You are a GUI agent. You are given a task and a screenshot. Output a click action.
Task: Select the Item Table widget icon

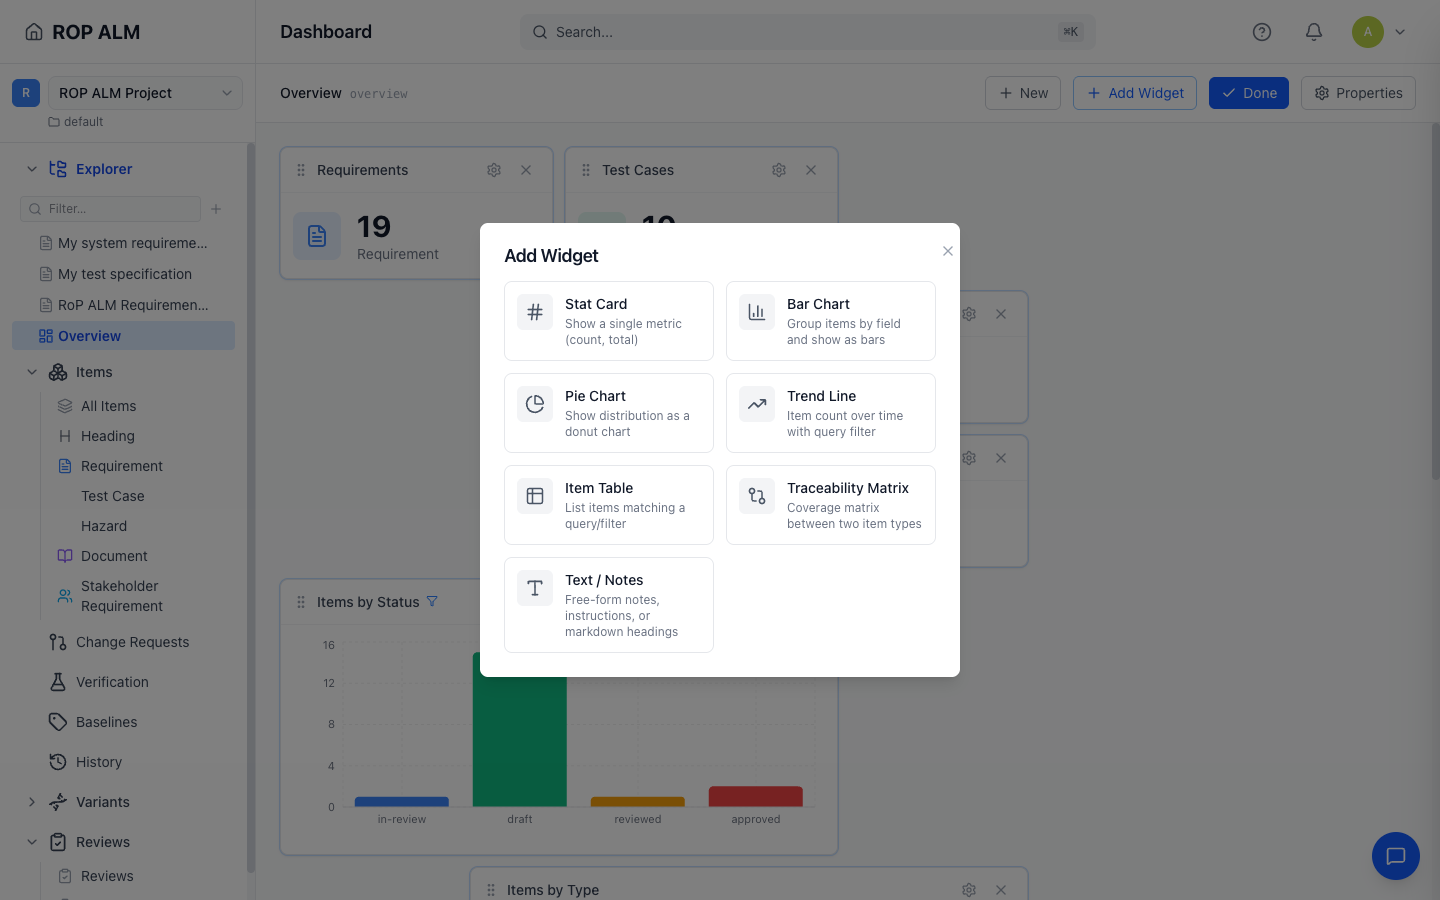click(535, 496)
